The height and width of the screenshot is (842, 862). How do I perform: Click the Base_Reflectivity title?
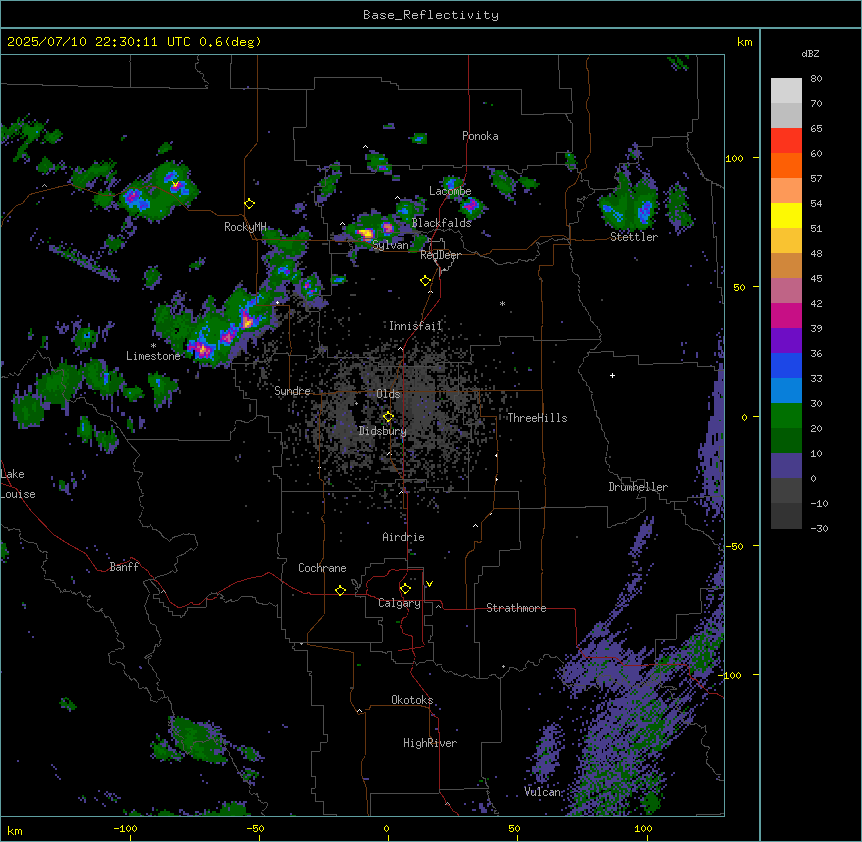(x=431, y=15)
